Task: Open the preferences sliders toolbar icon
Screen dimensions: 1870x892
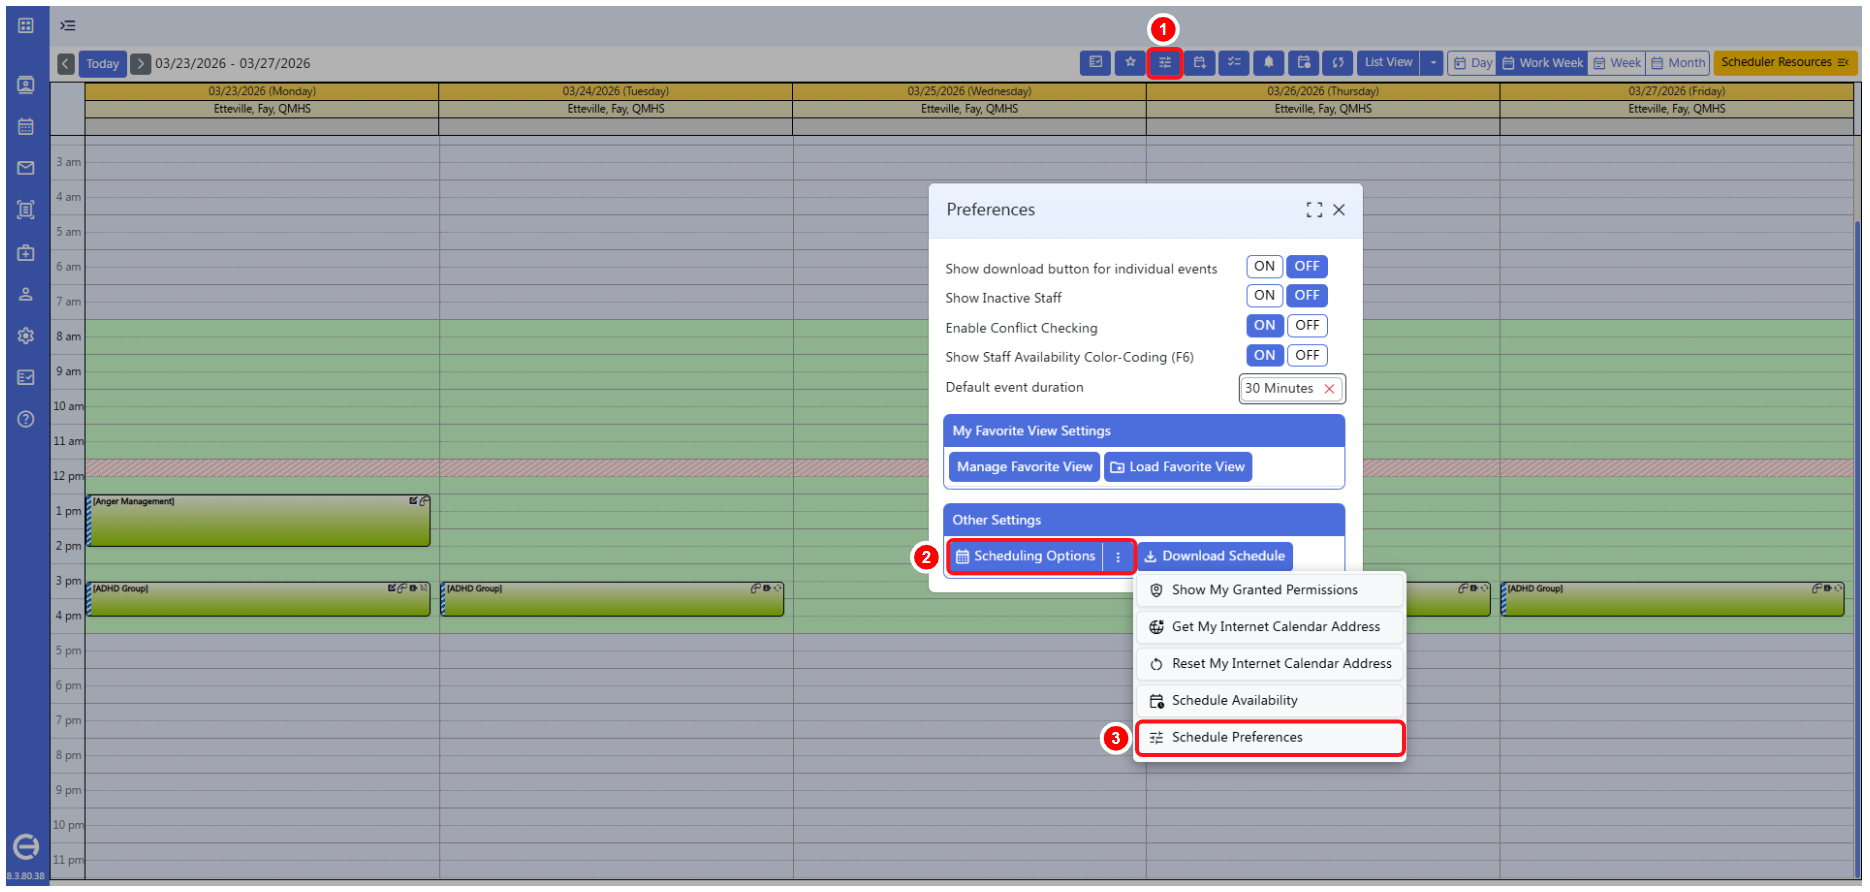Action: click(x=1165, y=63)
